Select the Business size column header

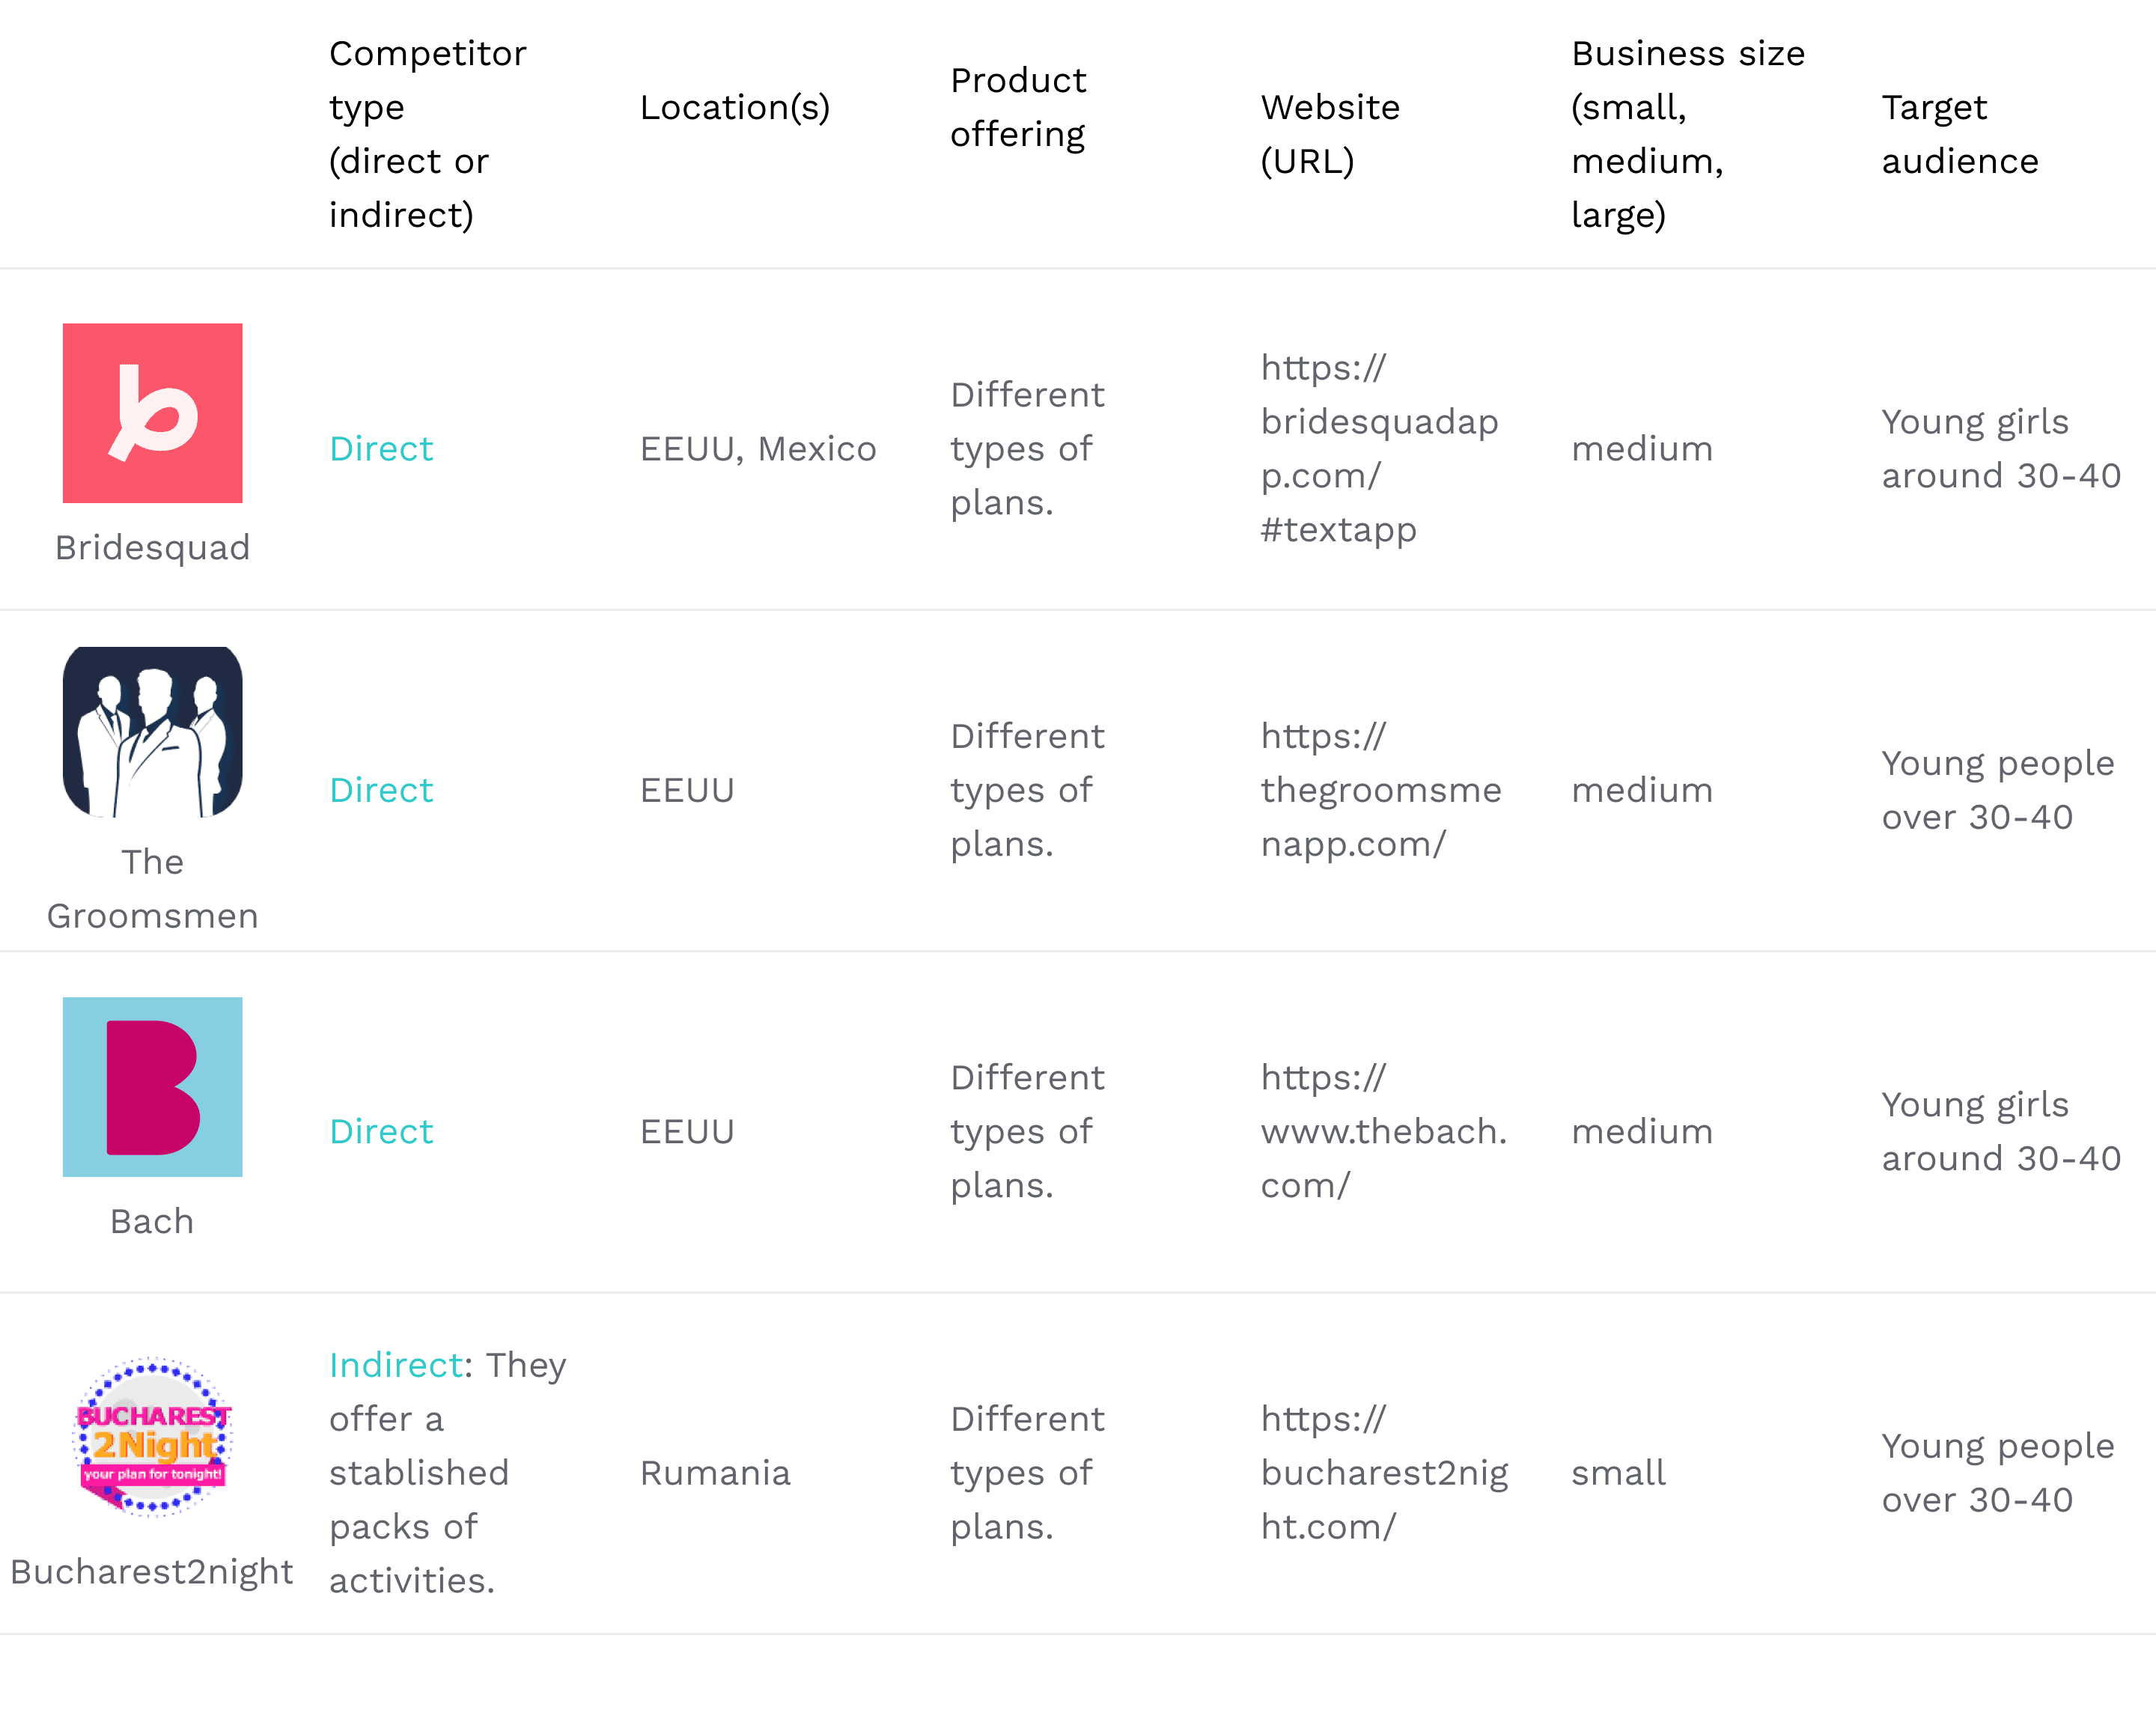1688,134
